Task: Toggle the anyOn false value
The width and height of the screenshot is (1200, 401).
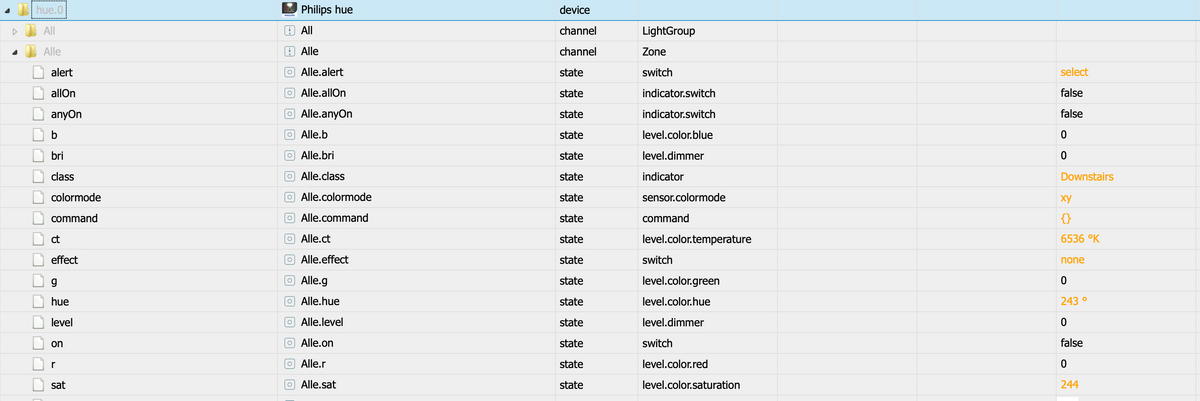Action: [x=1072, y=114]
